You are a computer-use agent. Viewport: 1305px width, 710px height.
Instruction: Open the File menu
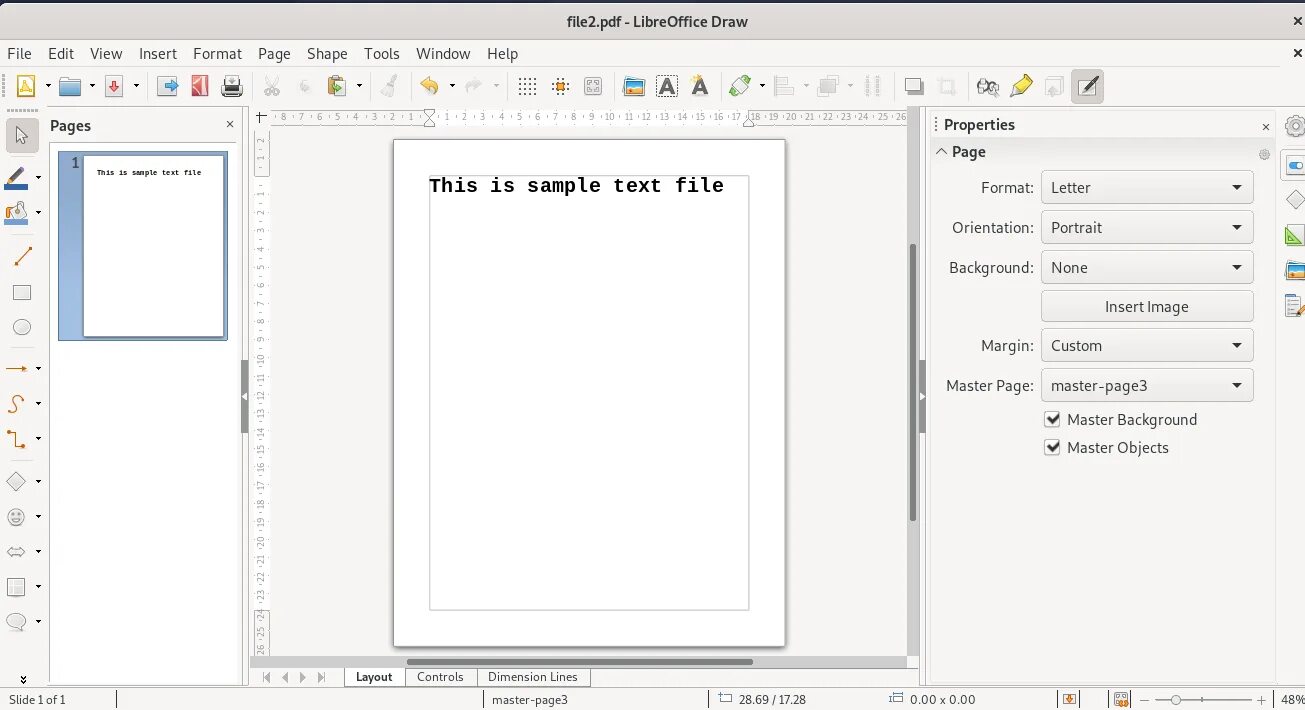point(19,54)
